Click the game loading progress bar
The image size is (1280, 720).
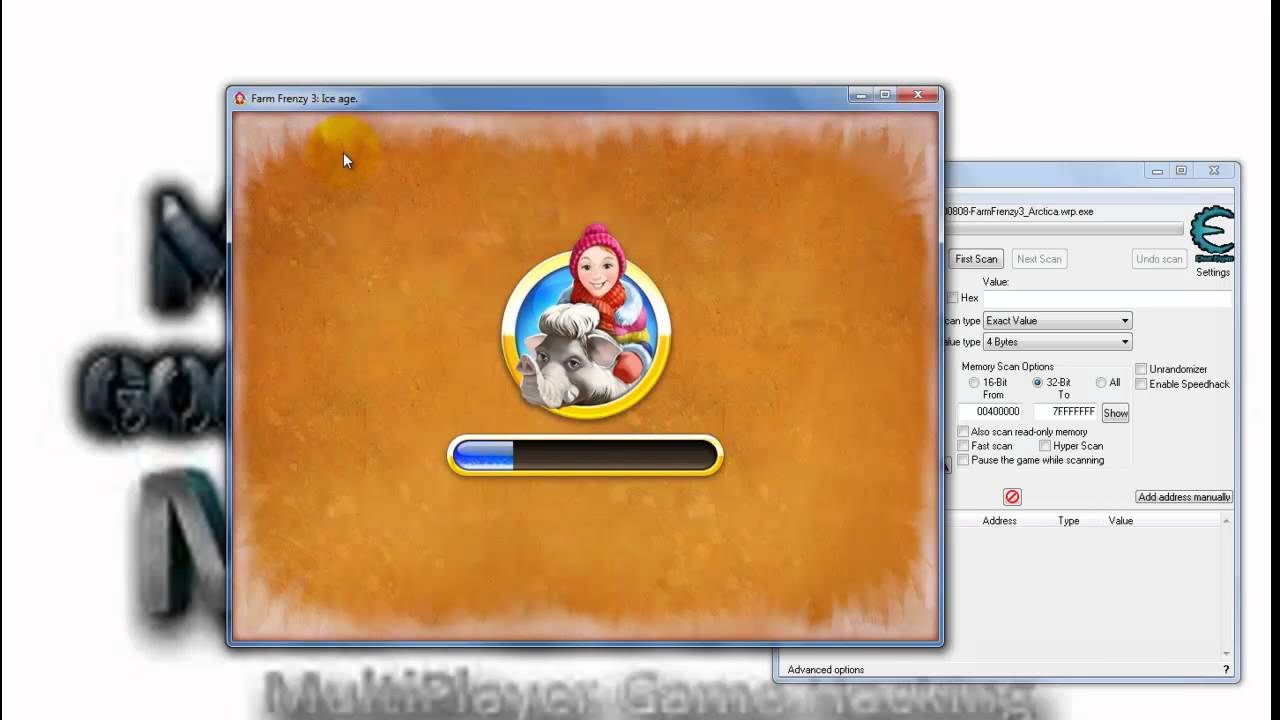click(585, 456)
